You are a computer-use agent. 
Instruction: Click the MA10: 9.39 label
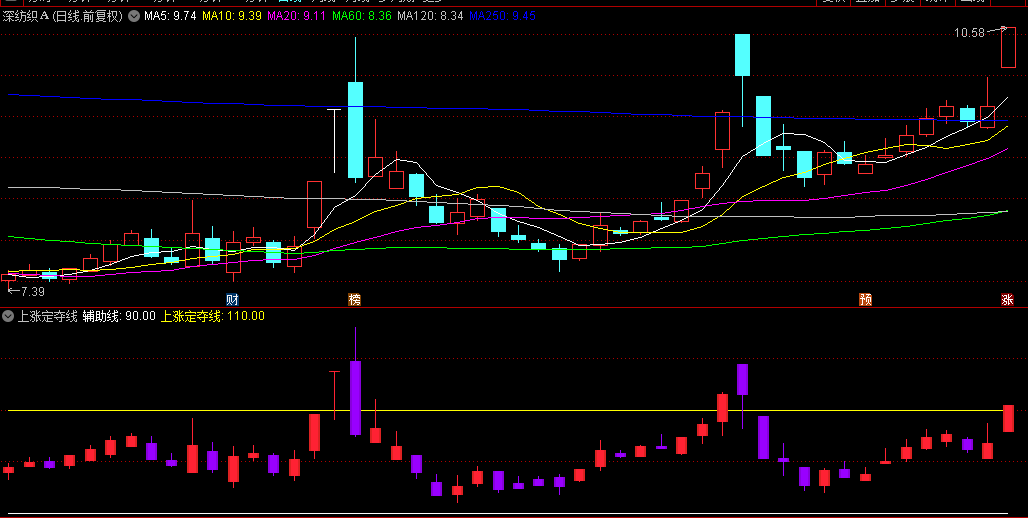coord(233,16)
